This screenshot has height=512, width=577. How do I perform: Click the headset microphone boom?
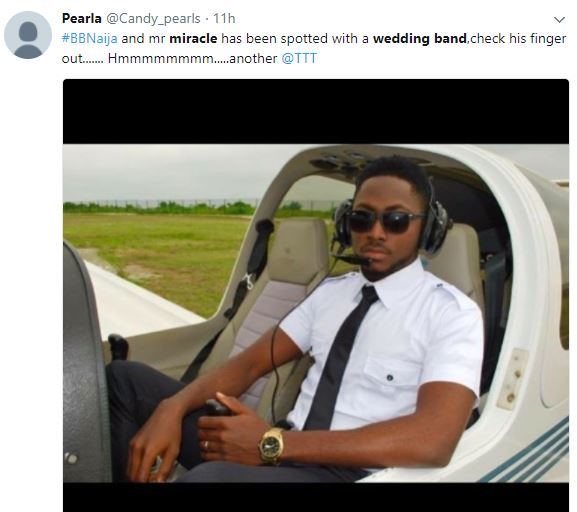tap(351, 259)
